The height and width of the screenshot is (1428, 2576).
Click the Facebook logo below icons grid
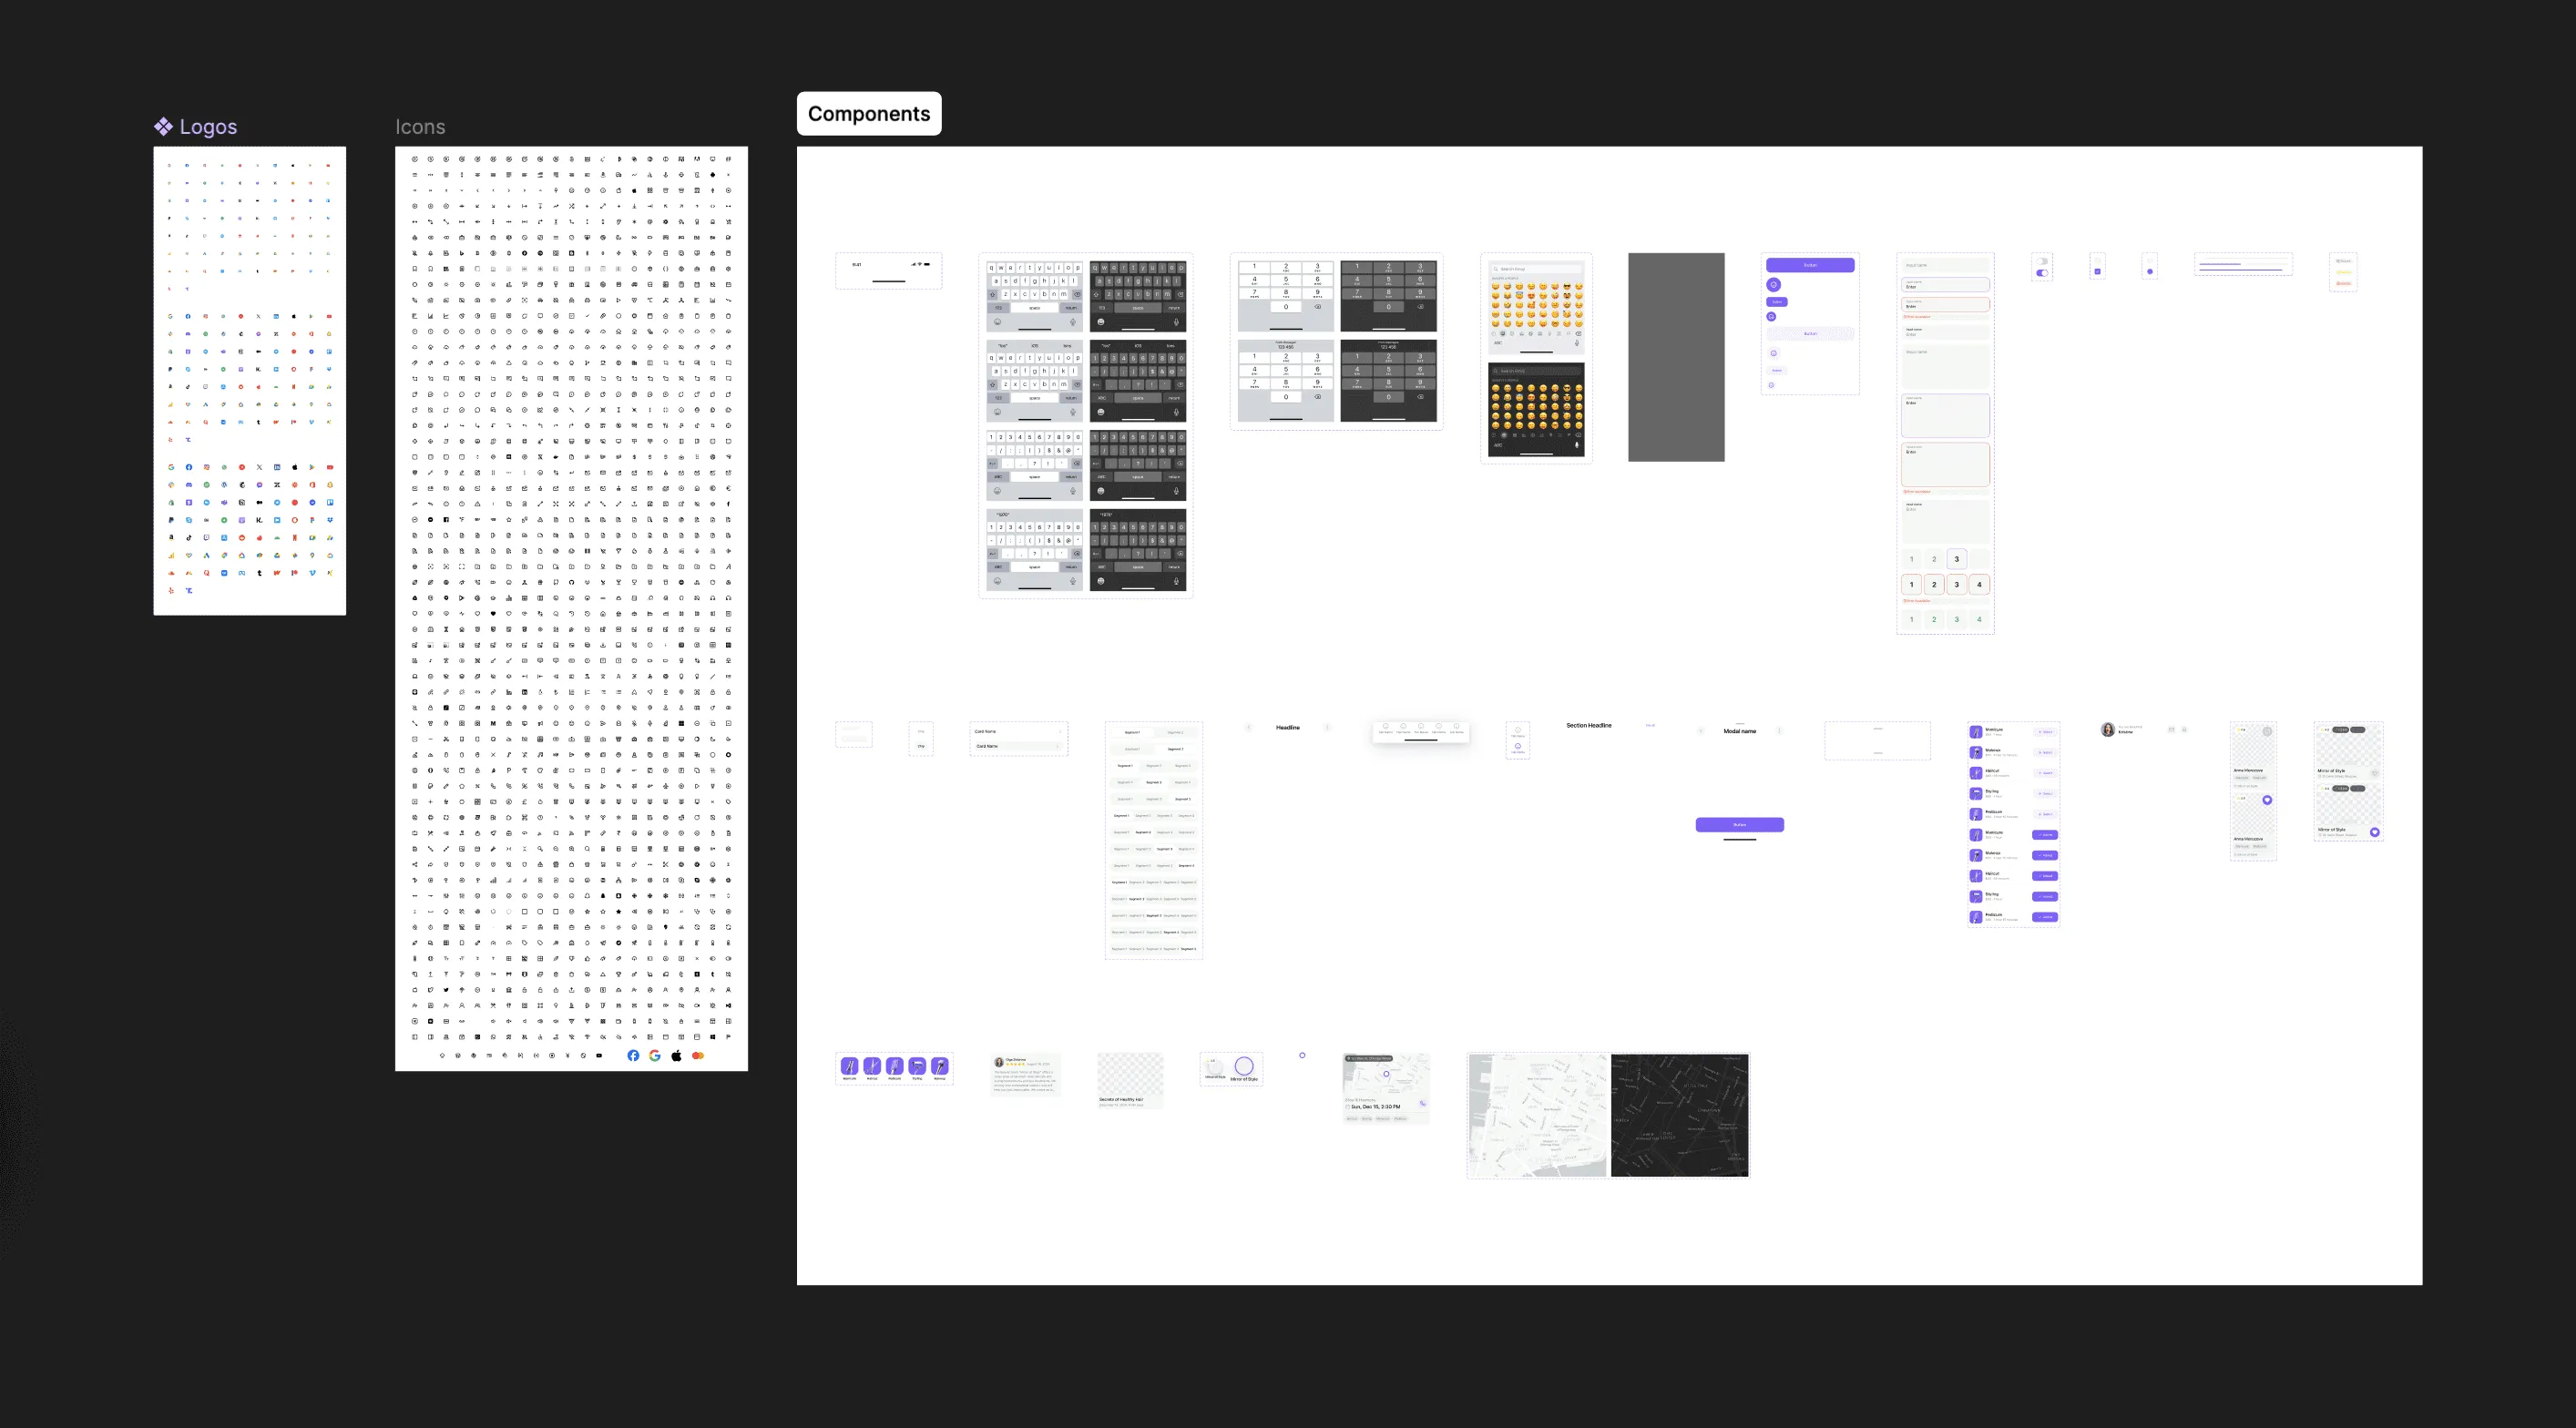click(633, 1055)
